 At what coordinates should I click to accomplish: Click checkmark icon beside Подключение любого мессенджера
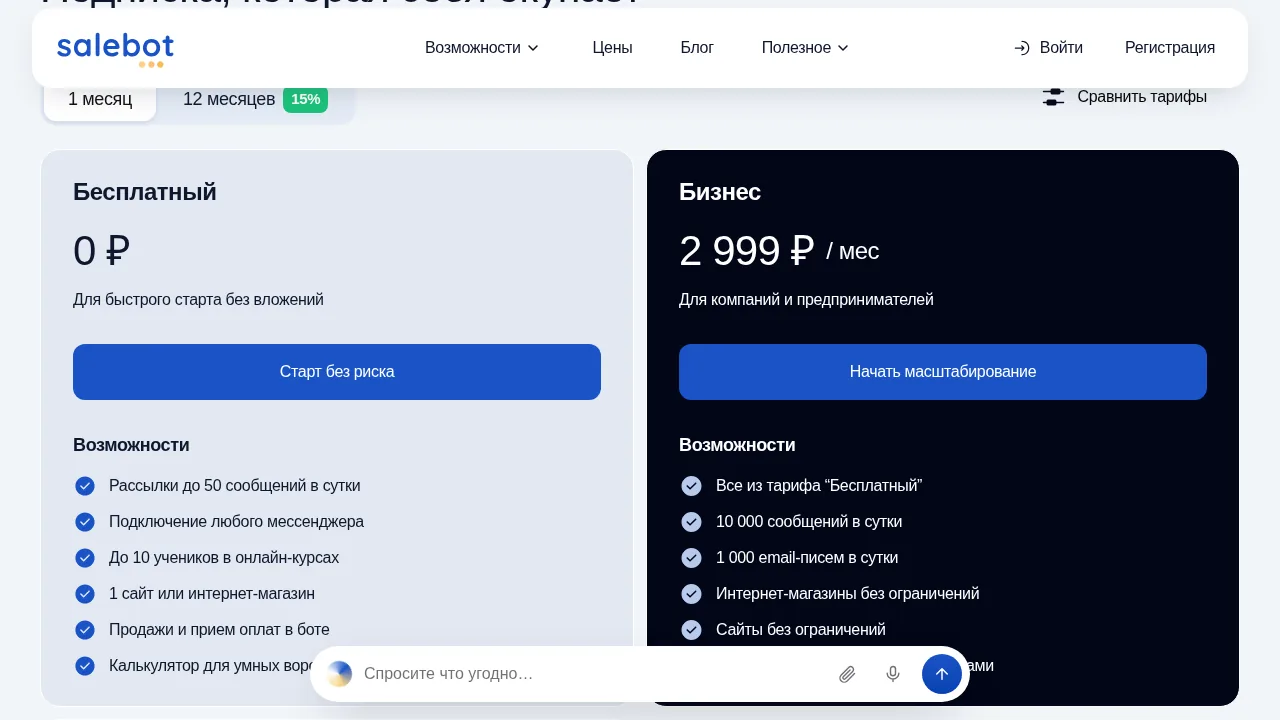[x=85, y=522]
